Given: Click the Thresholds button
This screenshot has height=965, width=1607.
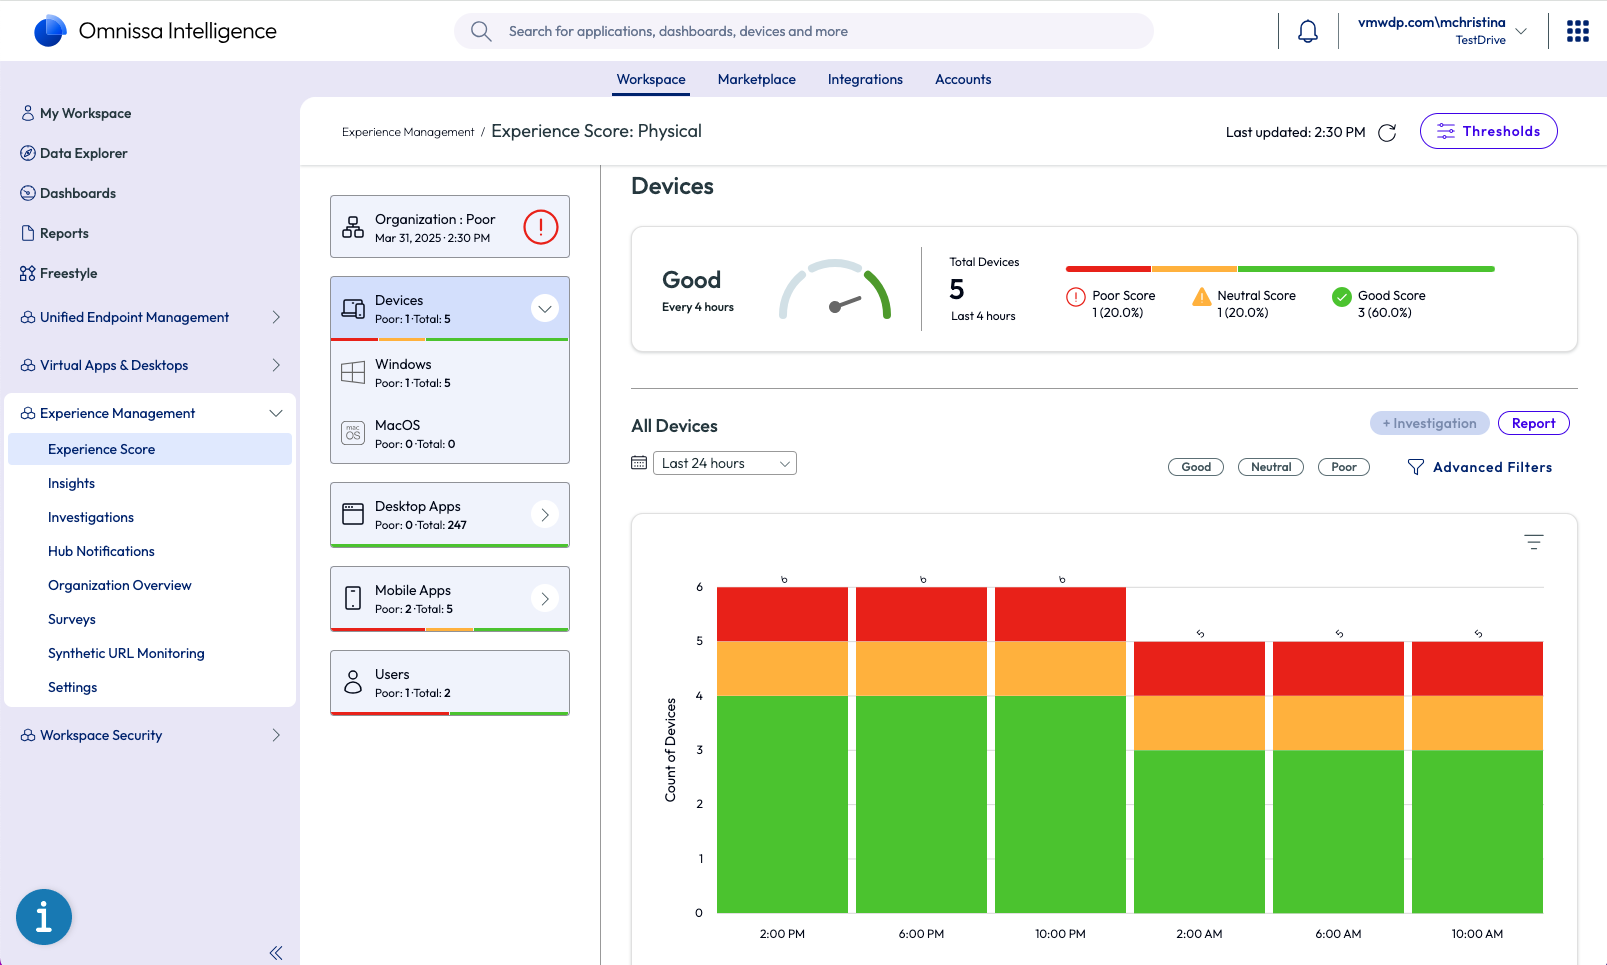Looking at the screenshot, I should (x=1488, y=131).
